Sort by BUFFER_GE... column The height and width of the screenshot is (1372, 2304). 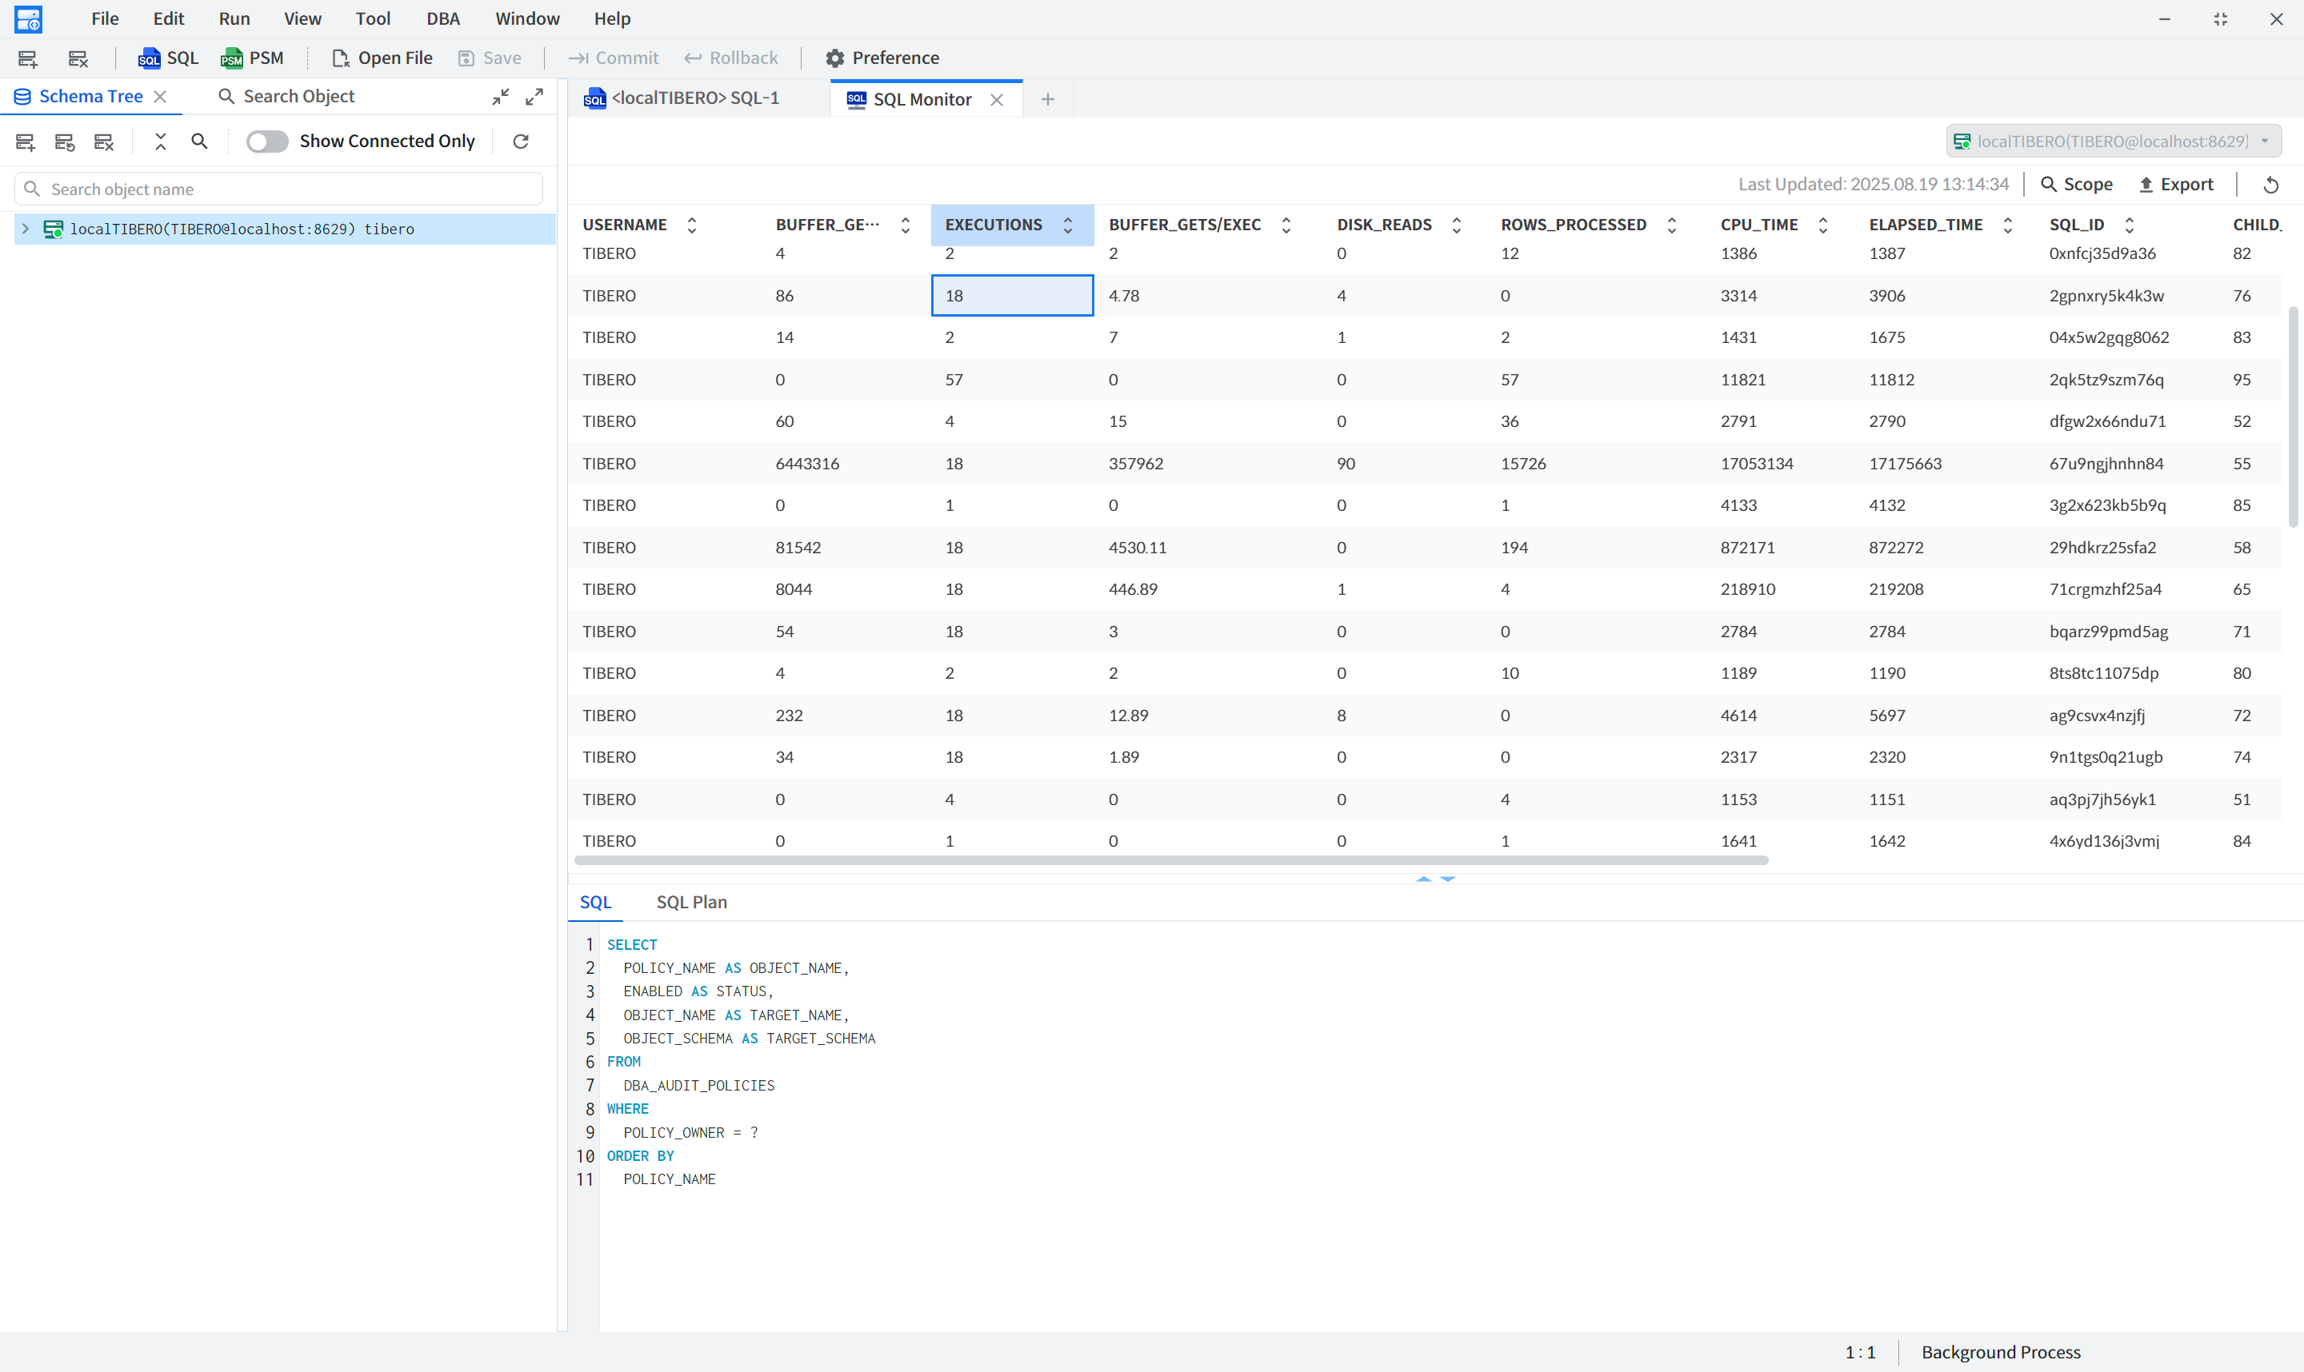(x=906, y=225)
